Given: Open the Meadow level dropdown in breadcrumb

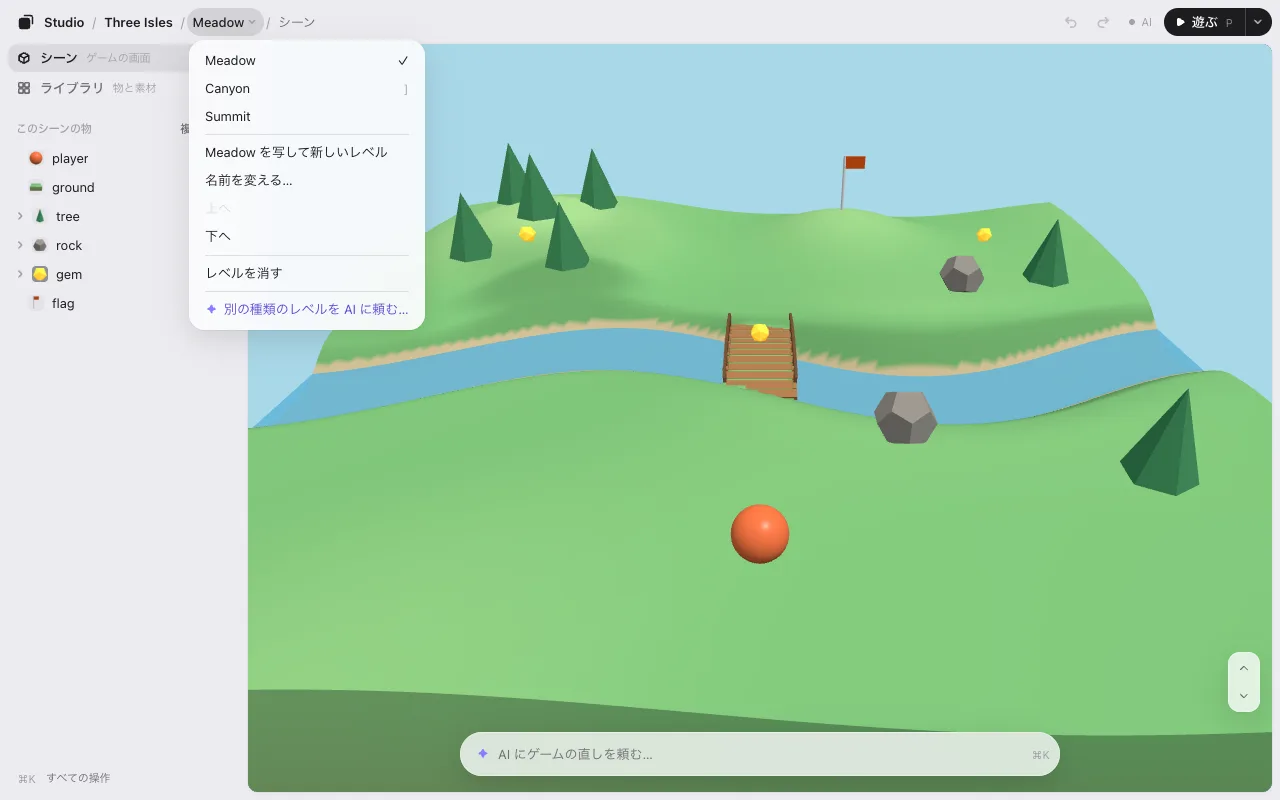Looking at the screenshot, I should 225,22.
